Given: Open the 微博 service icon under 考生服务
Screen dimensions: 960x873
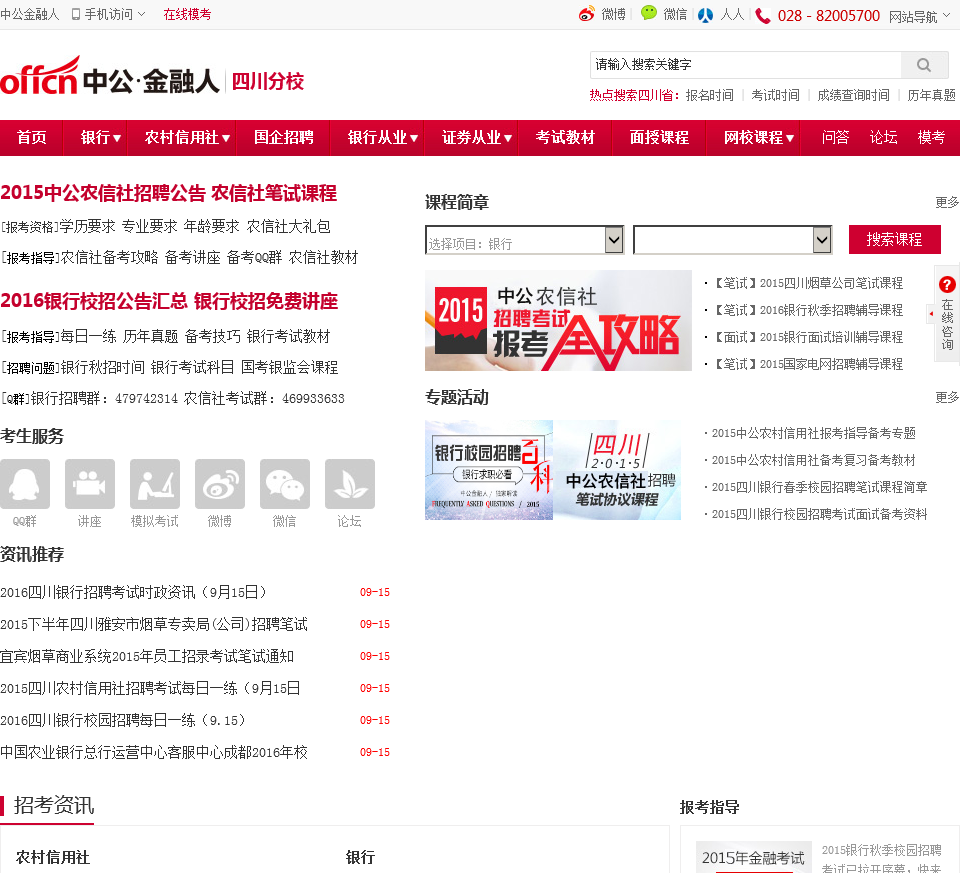Looking at the screenshot, I should 220,484.
